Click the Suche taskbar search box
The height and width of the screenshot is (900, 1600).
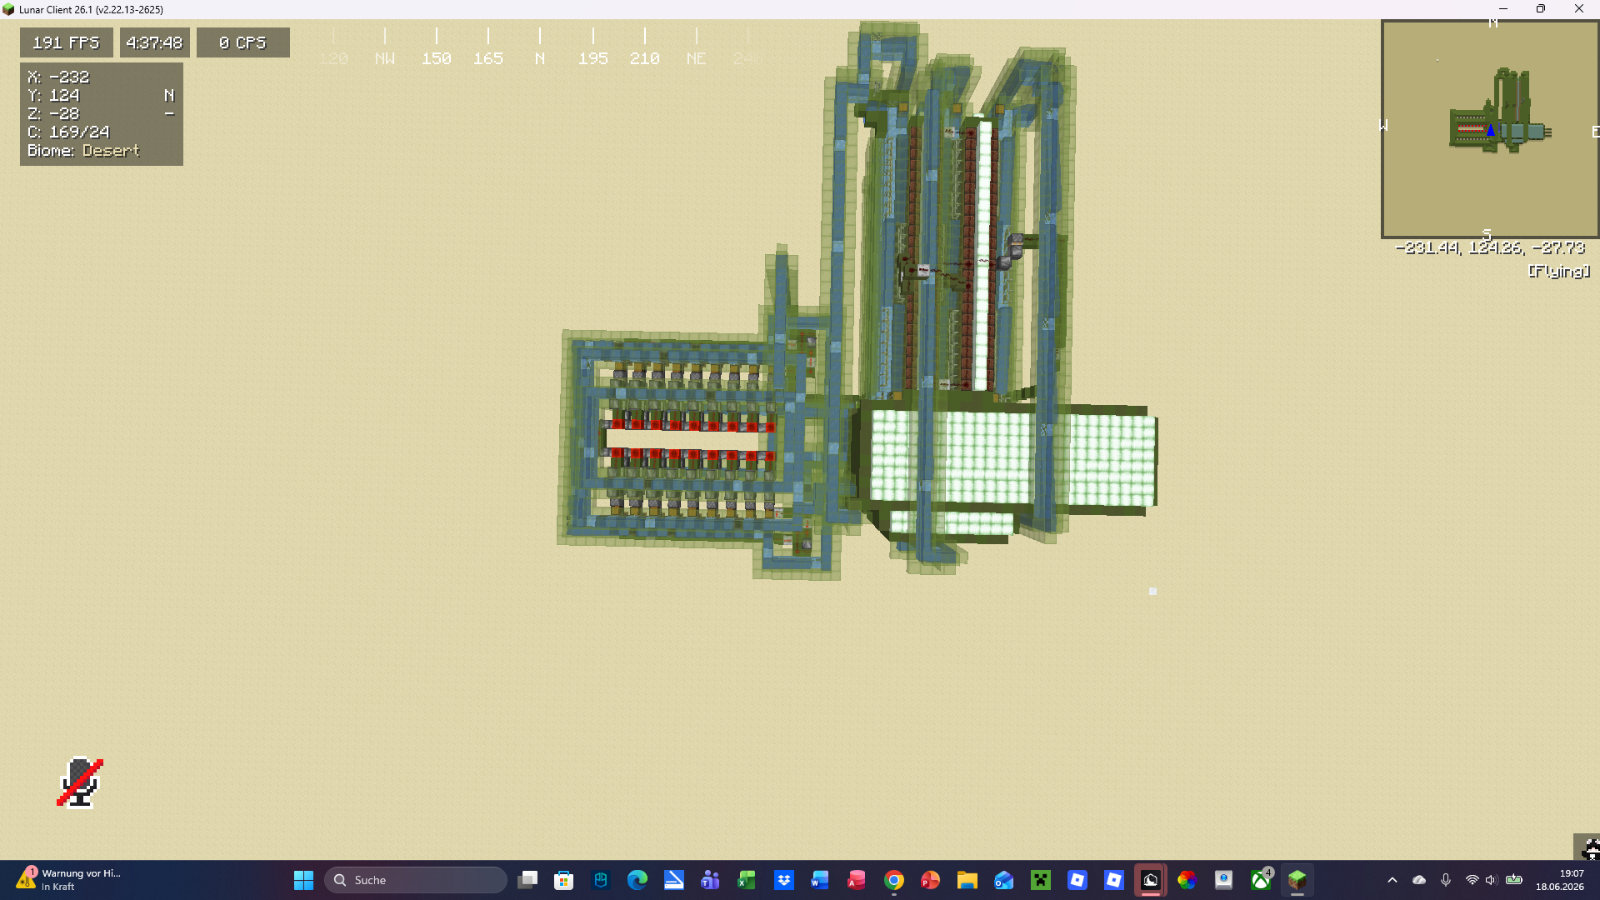415,880
